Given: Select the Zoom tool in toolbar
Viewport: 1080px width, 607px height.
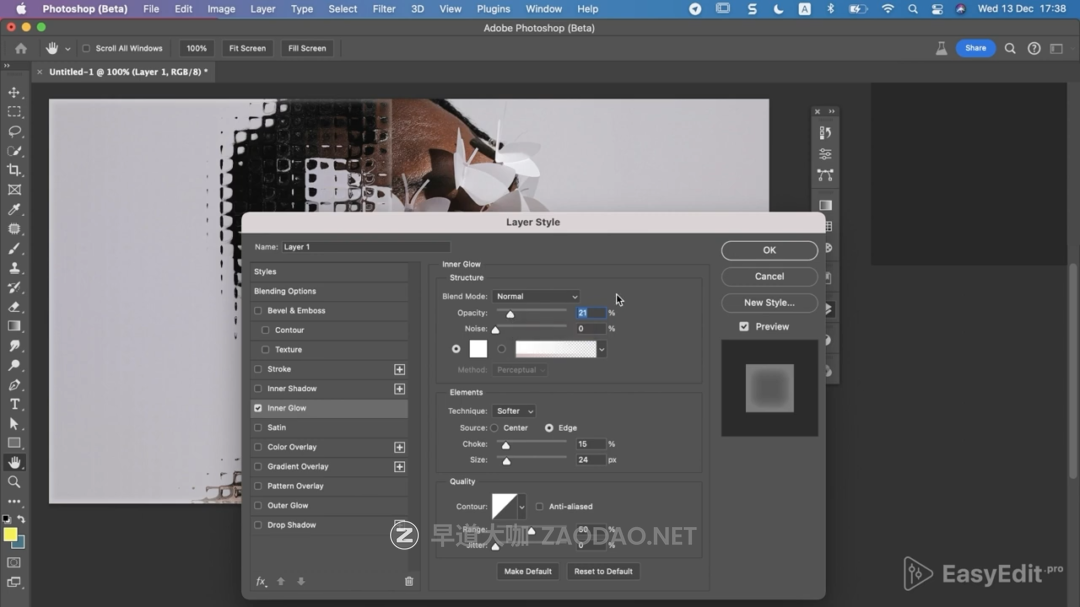Looking at the screenshot, I should [14, 482].
